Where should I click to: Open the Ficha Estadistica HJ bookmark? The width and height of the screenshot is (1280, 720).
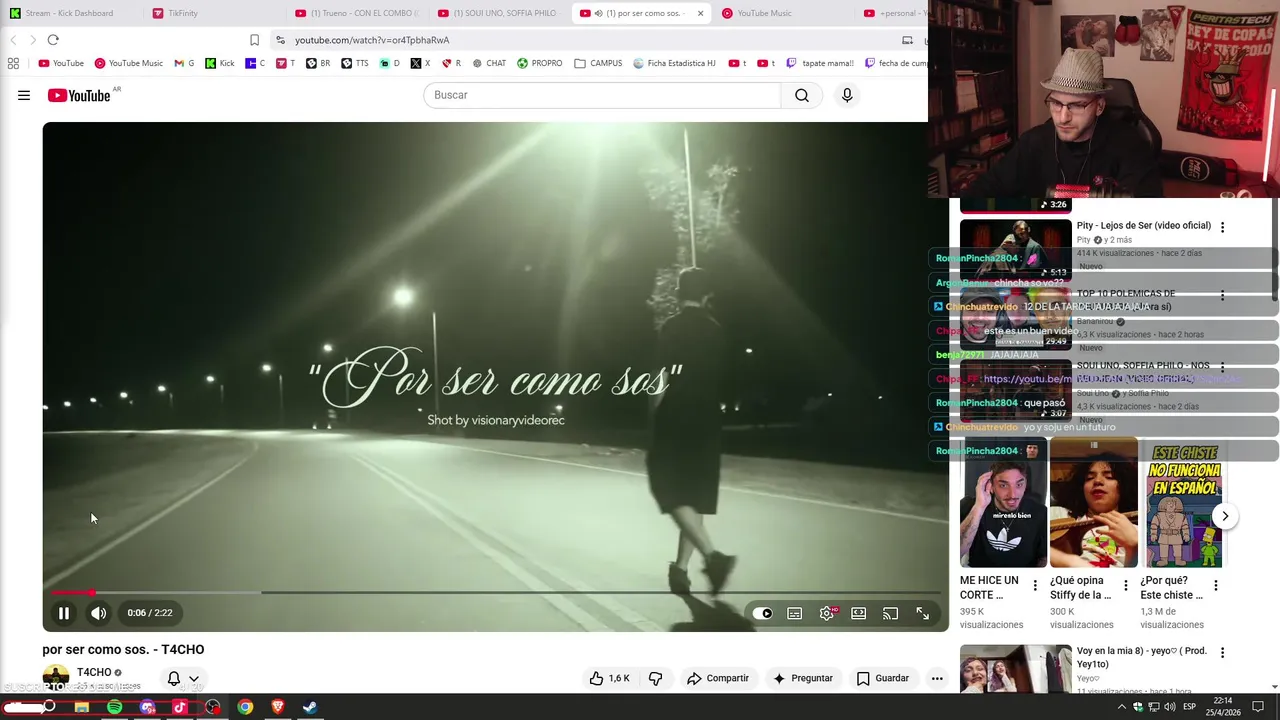point(674,63)
